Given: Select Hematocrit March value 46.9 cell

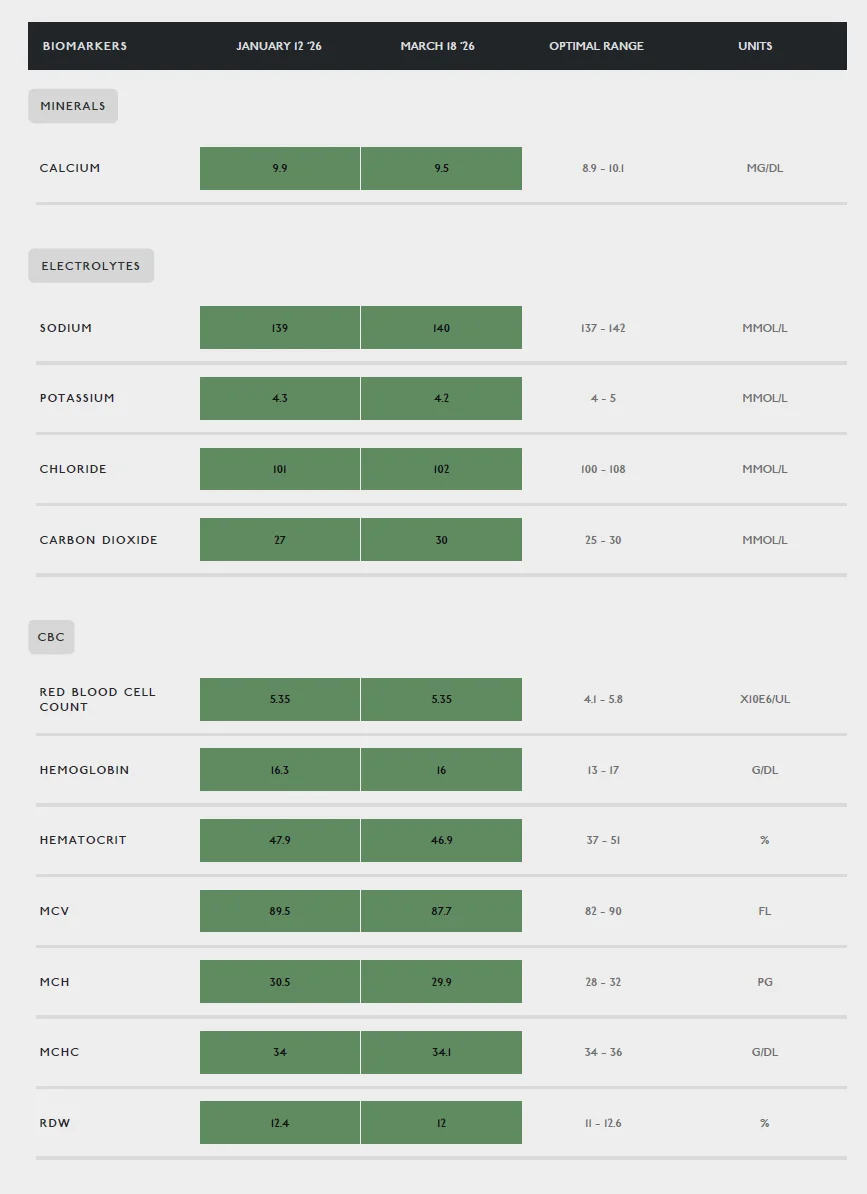Looking at the screenshot, I should click(x=441, y=841).
